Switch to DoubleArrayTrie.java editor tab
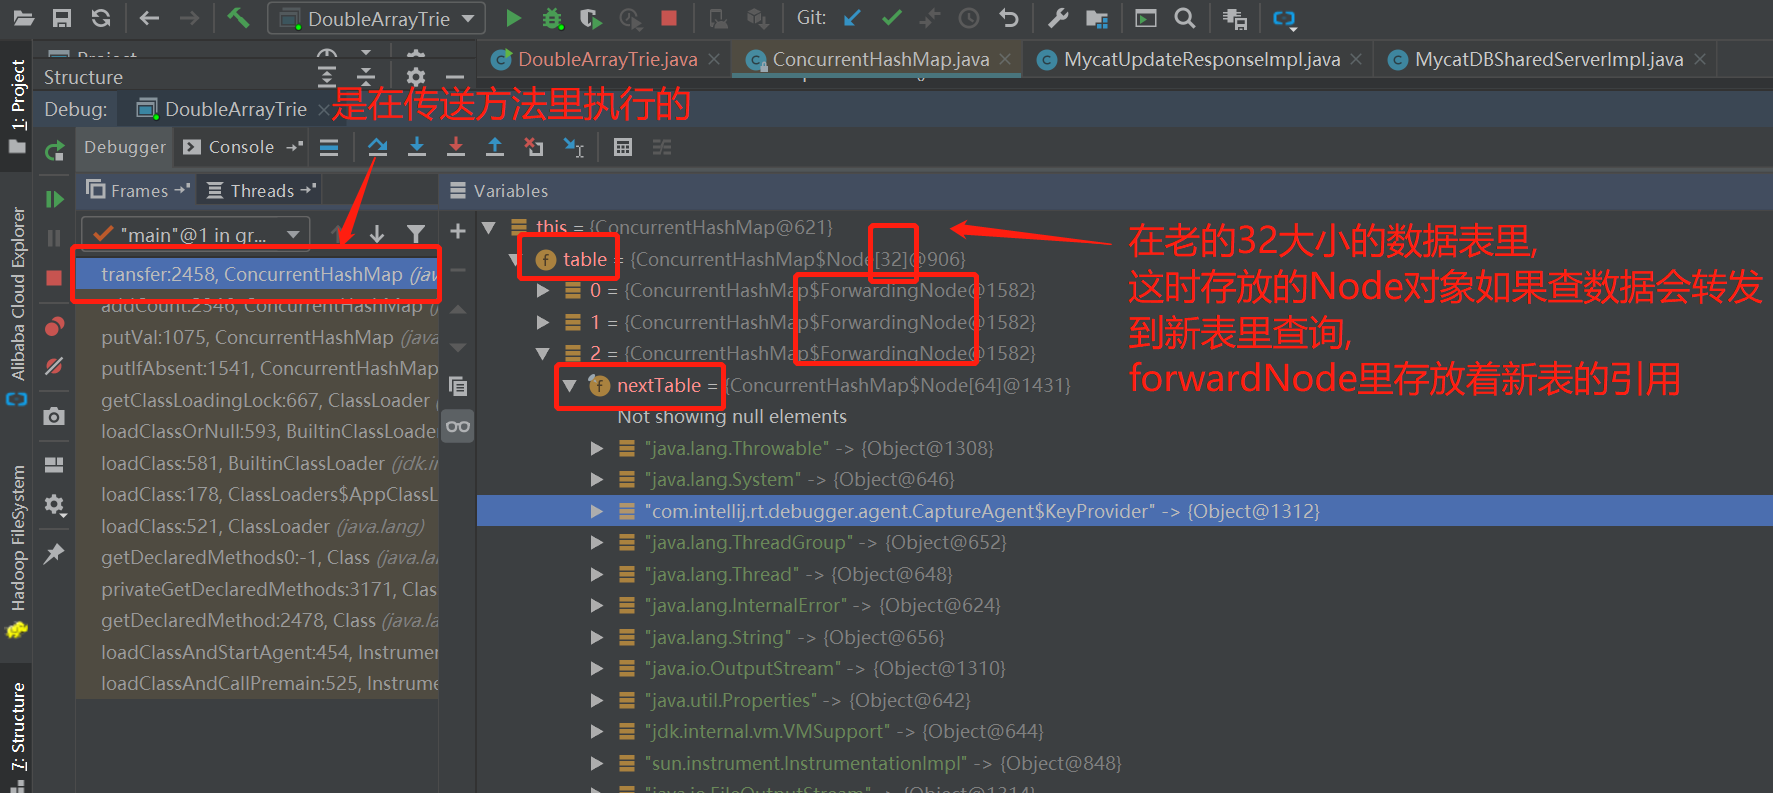Screen dimensions: 1773x793 pos(607,60)
